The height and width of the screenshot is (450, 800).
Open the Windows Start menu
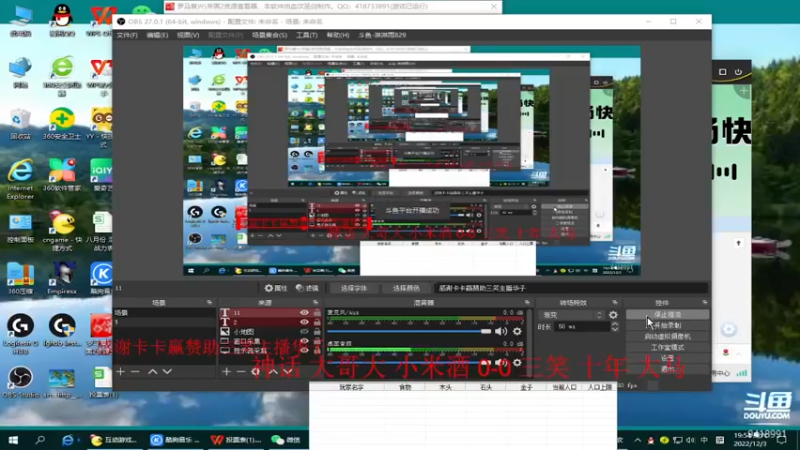(x=13, y=440)
